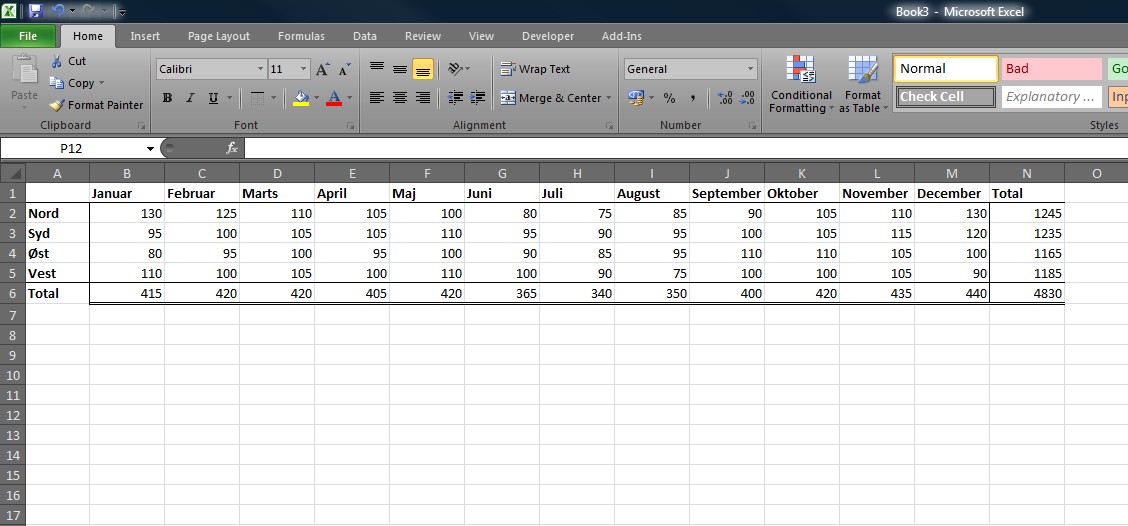
Task: Open the Page Layout tab
Action: click(x=219, y=36)
